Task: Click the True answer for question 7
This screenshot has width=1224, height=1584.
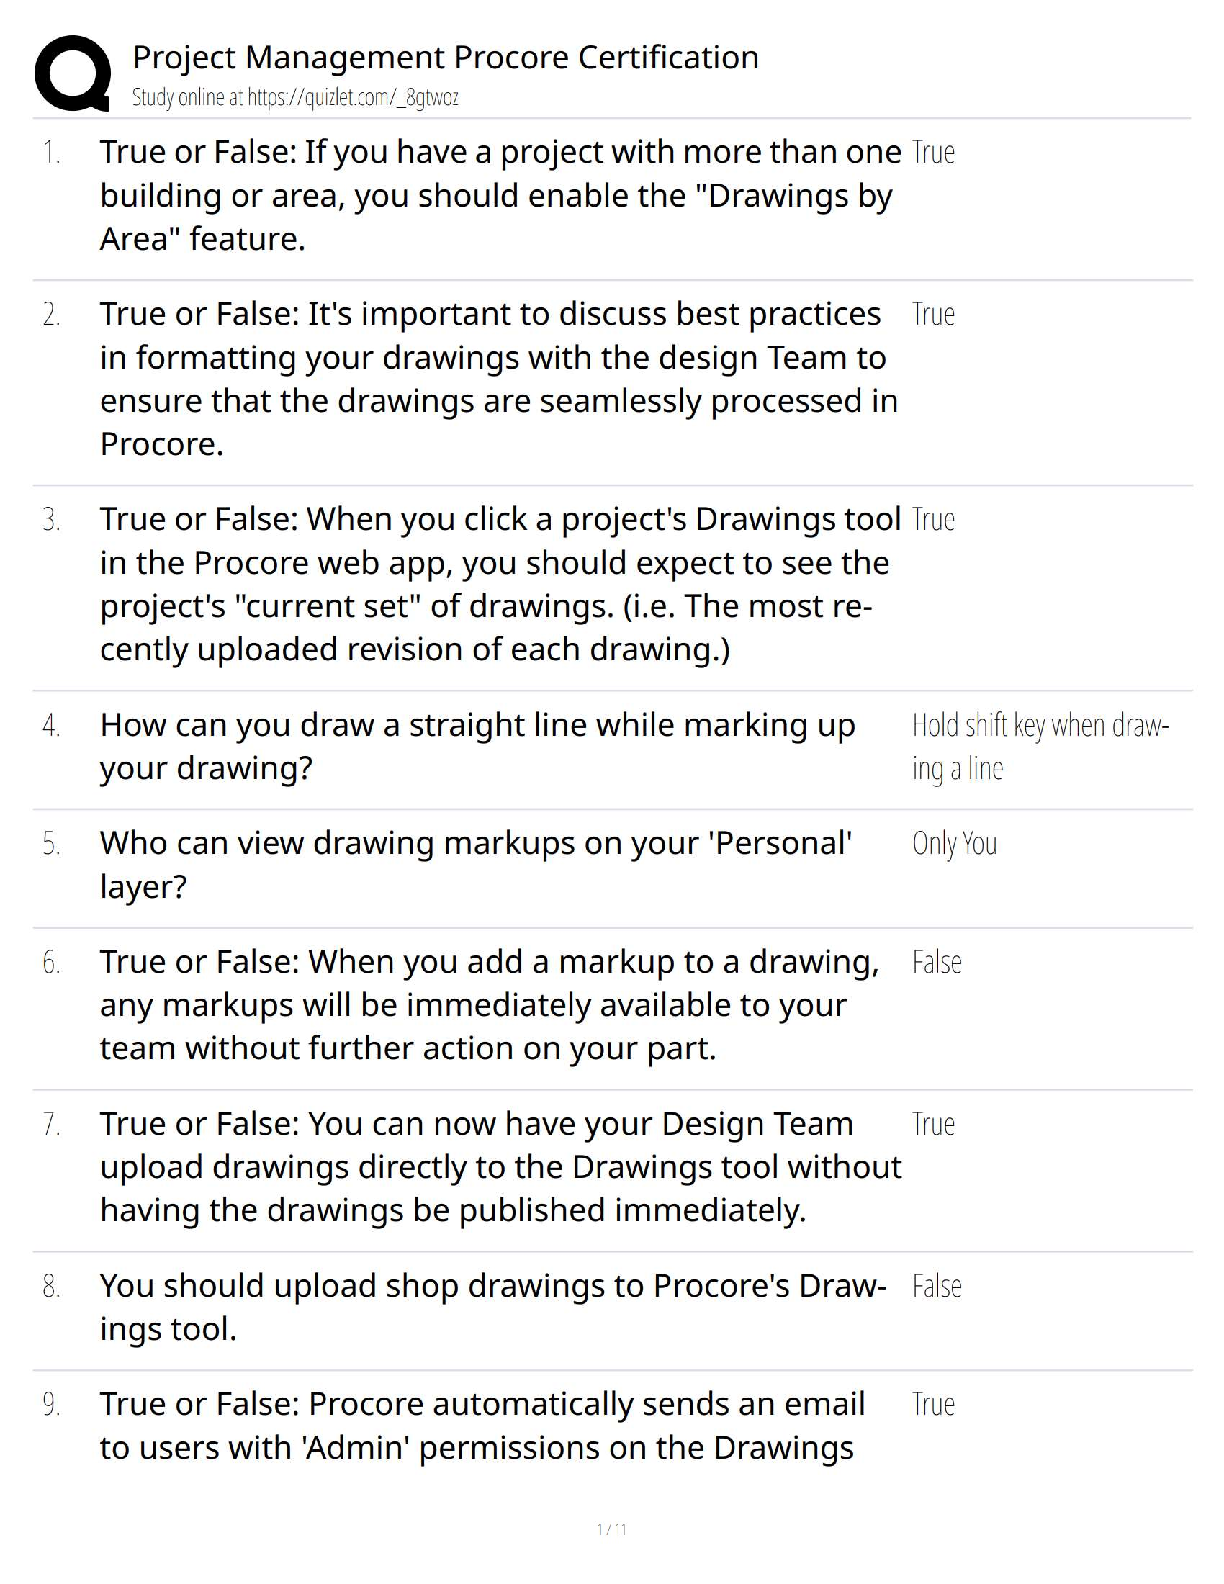Action: pyautogui.click(x=933, y=1125)
